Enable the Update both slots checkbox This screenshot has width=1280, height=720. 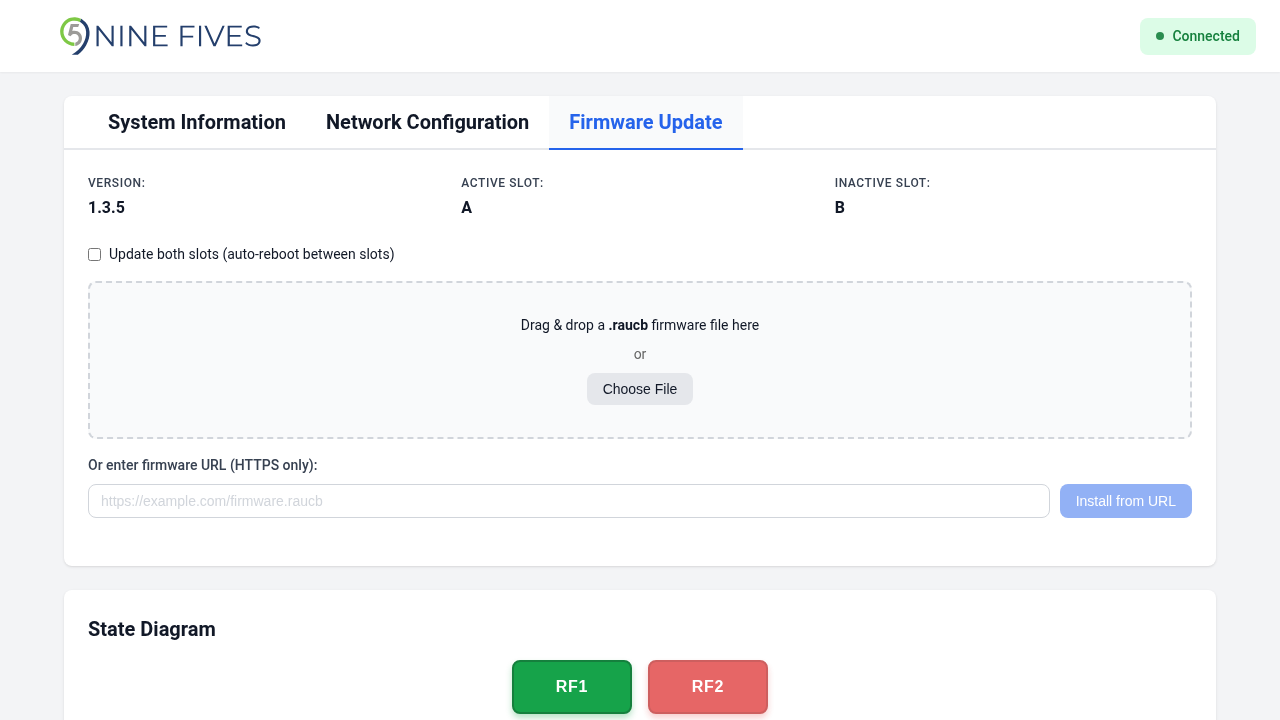95,255
